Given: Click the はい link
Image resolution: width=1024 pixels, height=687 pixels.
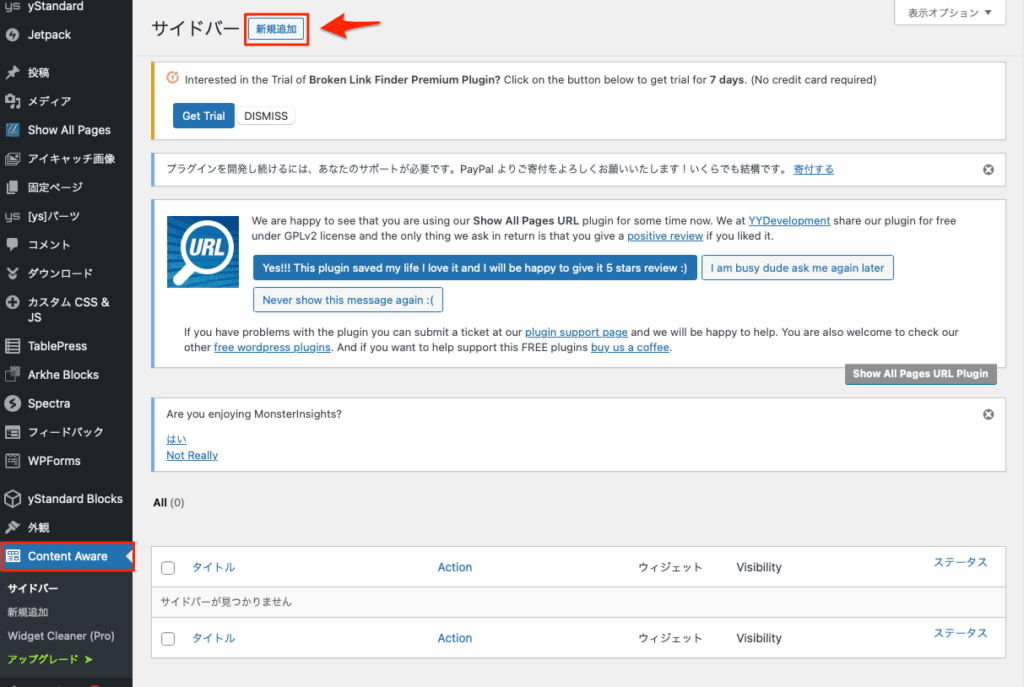Looking at the screenshot, I should [x=176, y=439].
